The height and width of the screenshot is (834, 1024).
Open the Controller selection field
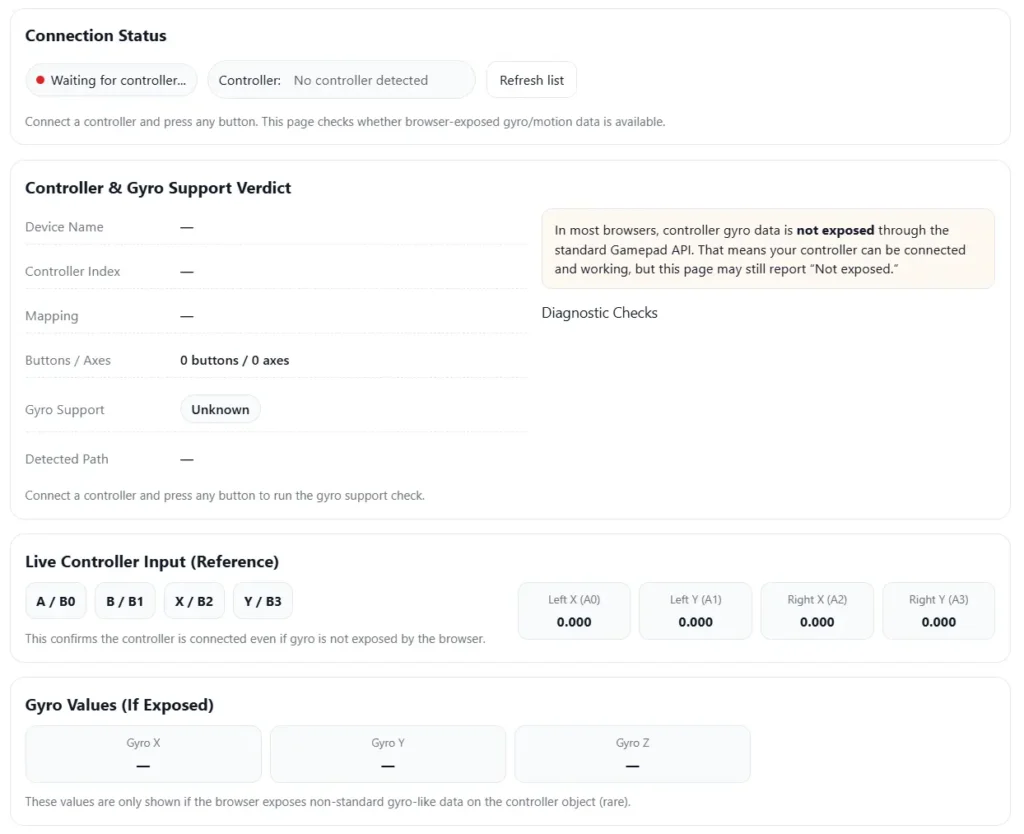coord(341,80)
